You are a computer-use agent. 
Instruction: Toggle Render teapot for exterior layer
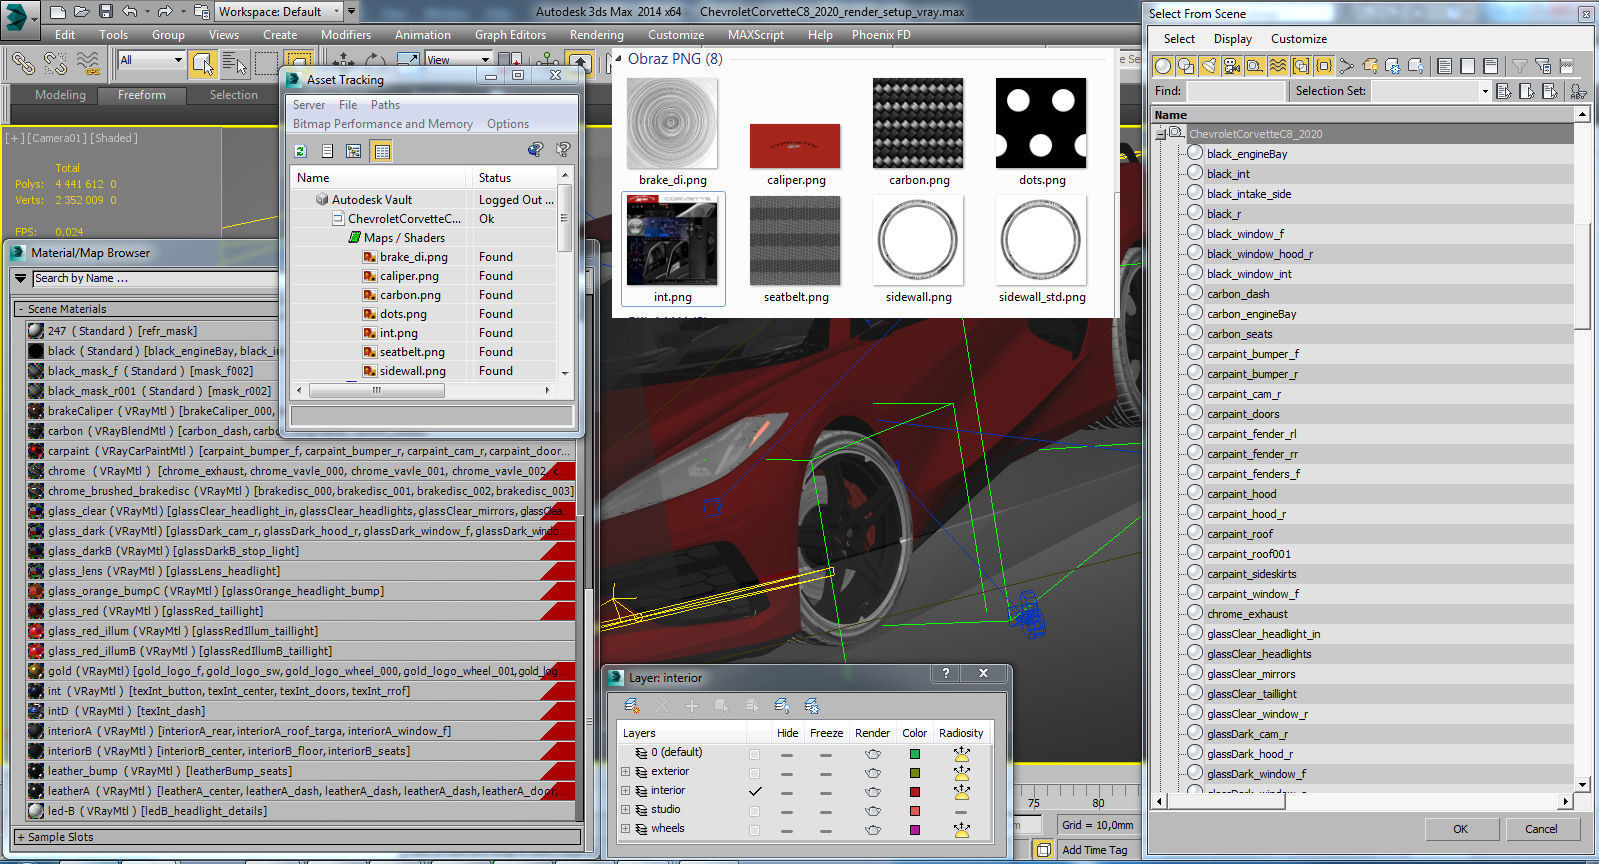click(873, 773)
